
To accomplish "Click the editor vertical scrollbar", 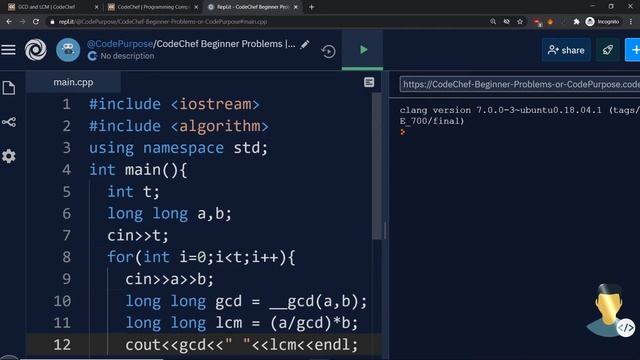I will (x=376, y=167).
